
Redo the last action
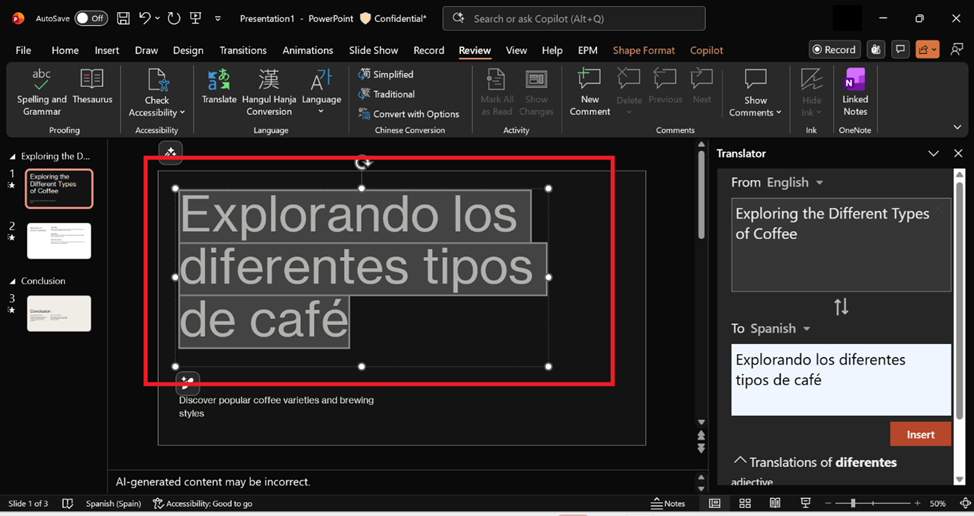174,19
